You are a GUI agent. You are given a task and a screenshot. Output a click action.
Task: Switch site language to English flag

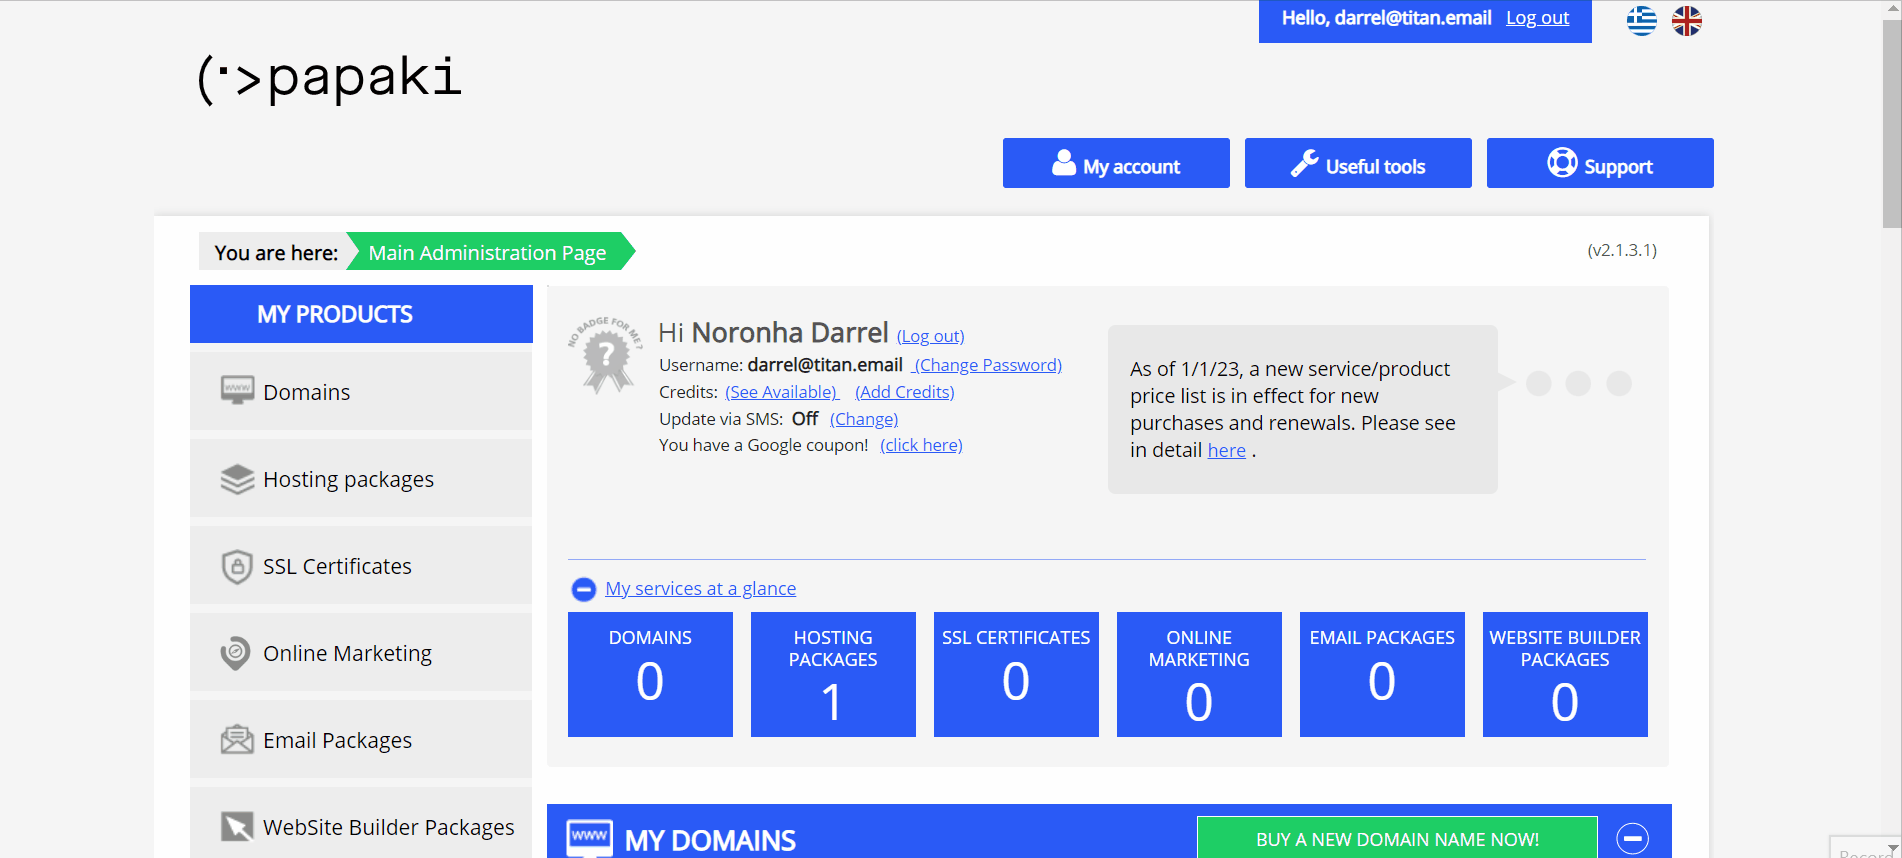click(x=1687, y=20)
